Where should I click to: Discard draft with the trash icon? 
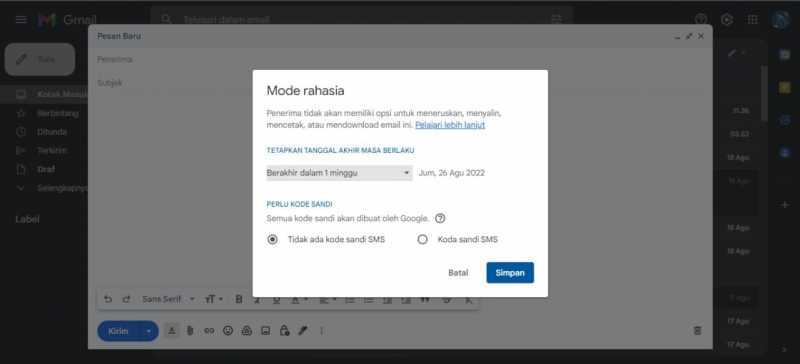tap(697, 331)
